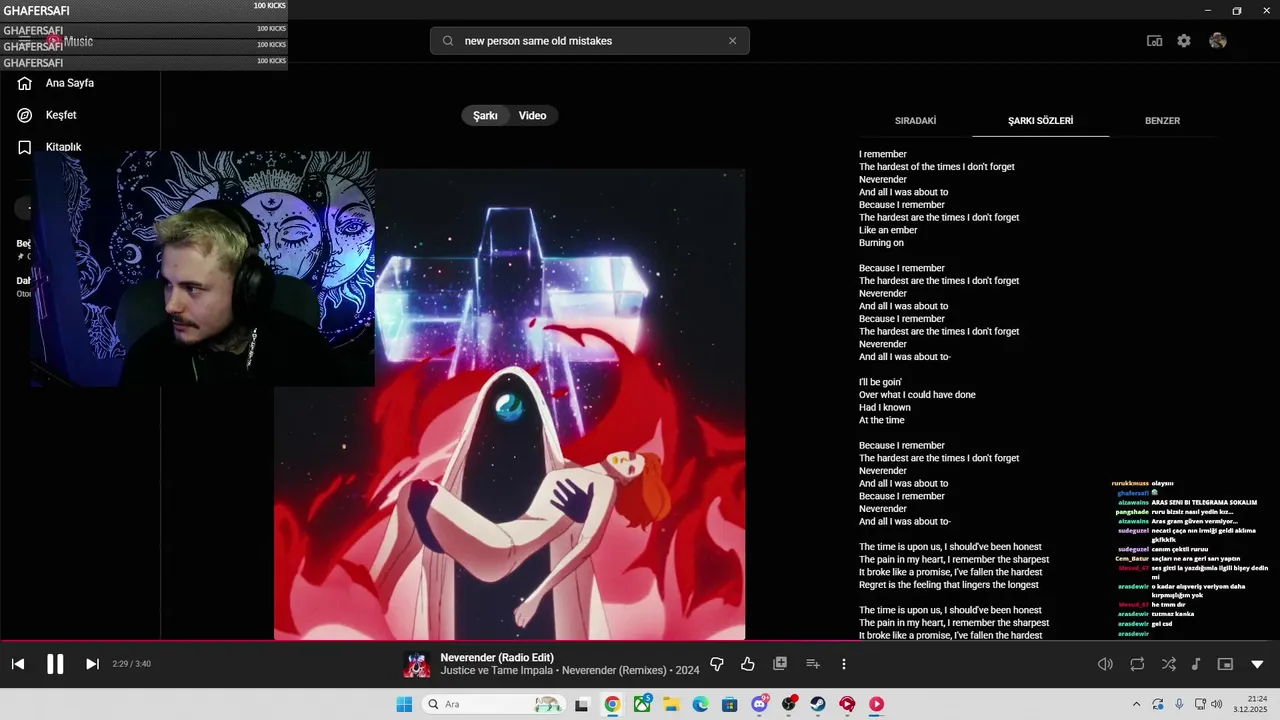Clear the search box with the X
The image size is (1280, 720).
click(x=732, y=41)
